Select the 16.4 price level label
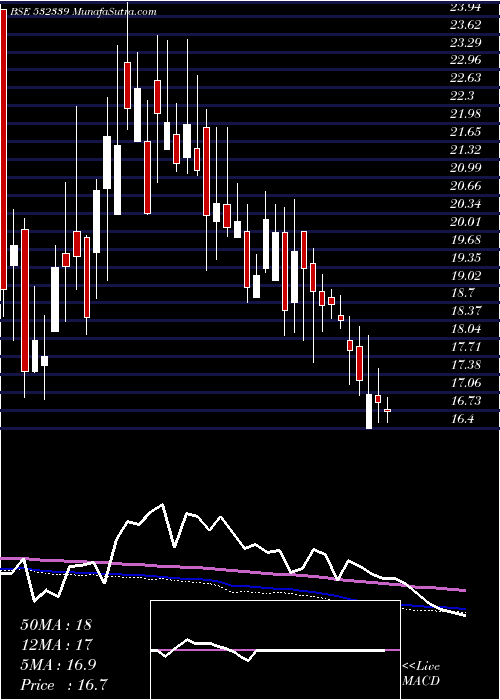This screenshot has height=700, width=500. [462, 419]
